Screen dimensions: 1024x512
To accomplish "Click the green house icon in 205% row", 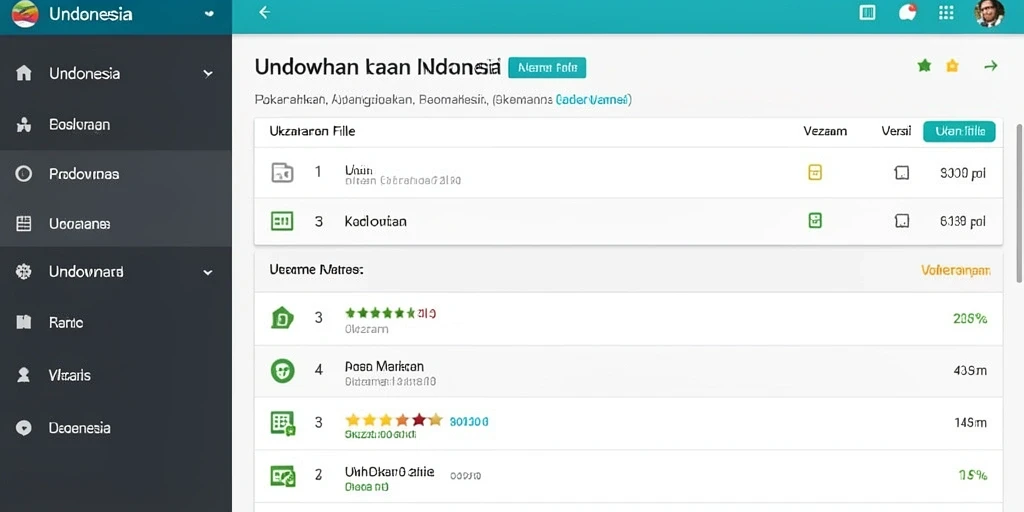I will 282,318.
